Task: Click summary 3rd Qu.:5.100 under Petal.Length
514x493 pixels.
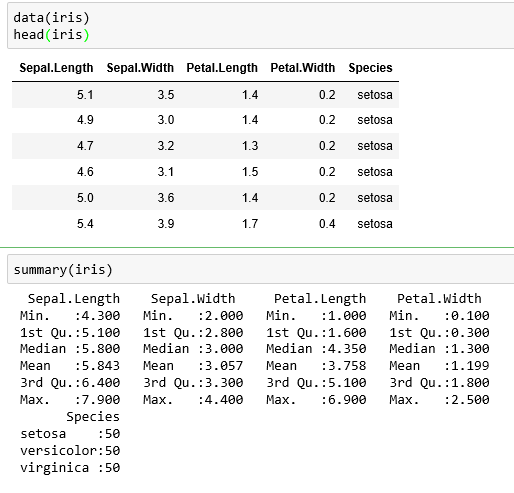Action: (x=316, y=383)
